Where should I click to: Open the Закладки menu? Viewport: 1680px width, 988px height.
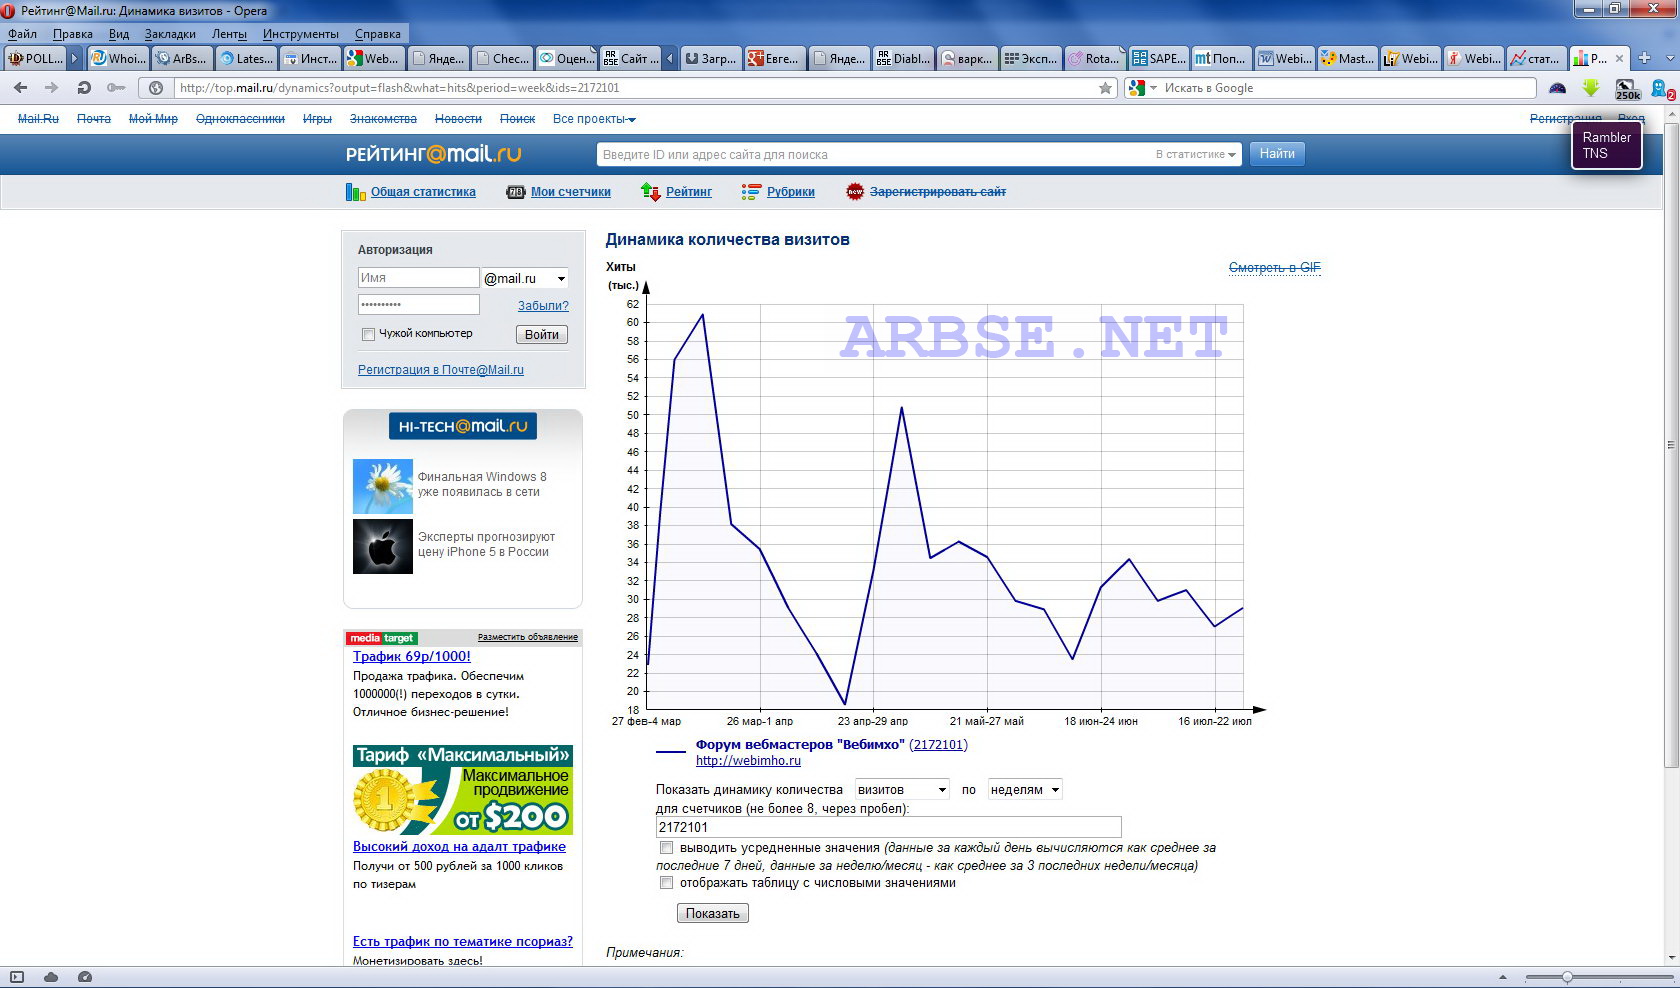[170, 34]
